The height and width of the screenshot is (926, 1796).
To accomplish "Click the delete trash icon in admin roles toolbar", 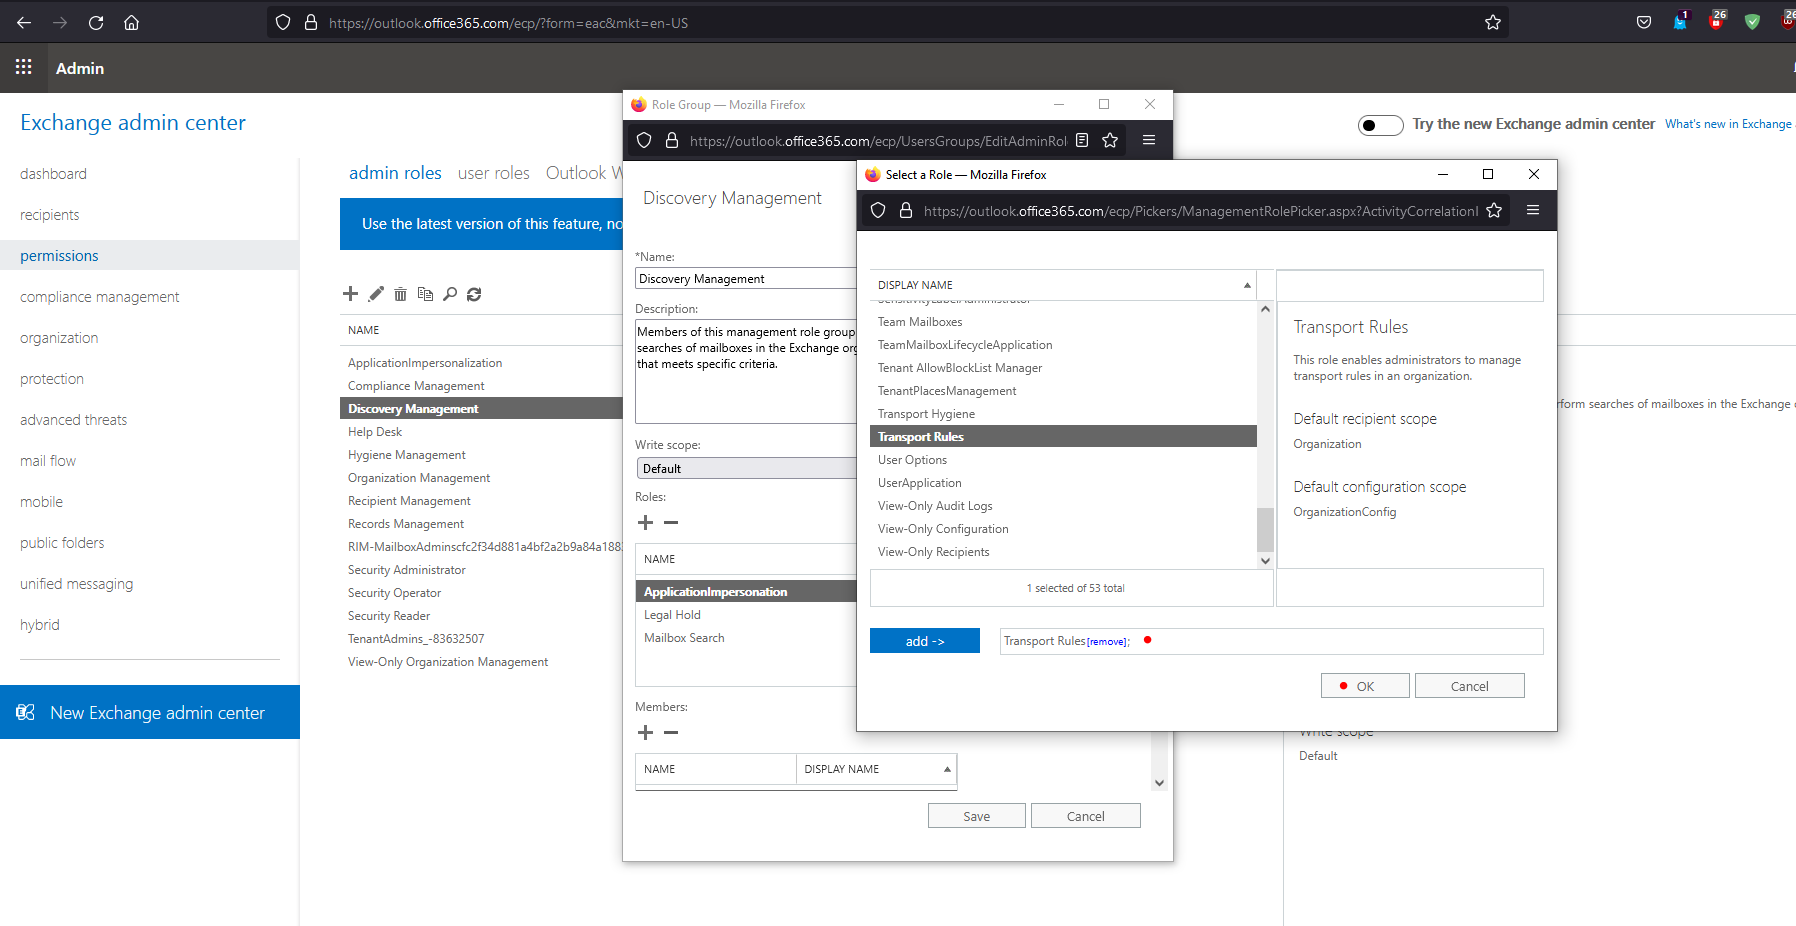I will 400,294.
